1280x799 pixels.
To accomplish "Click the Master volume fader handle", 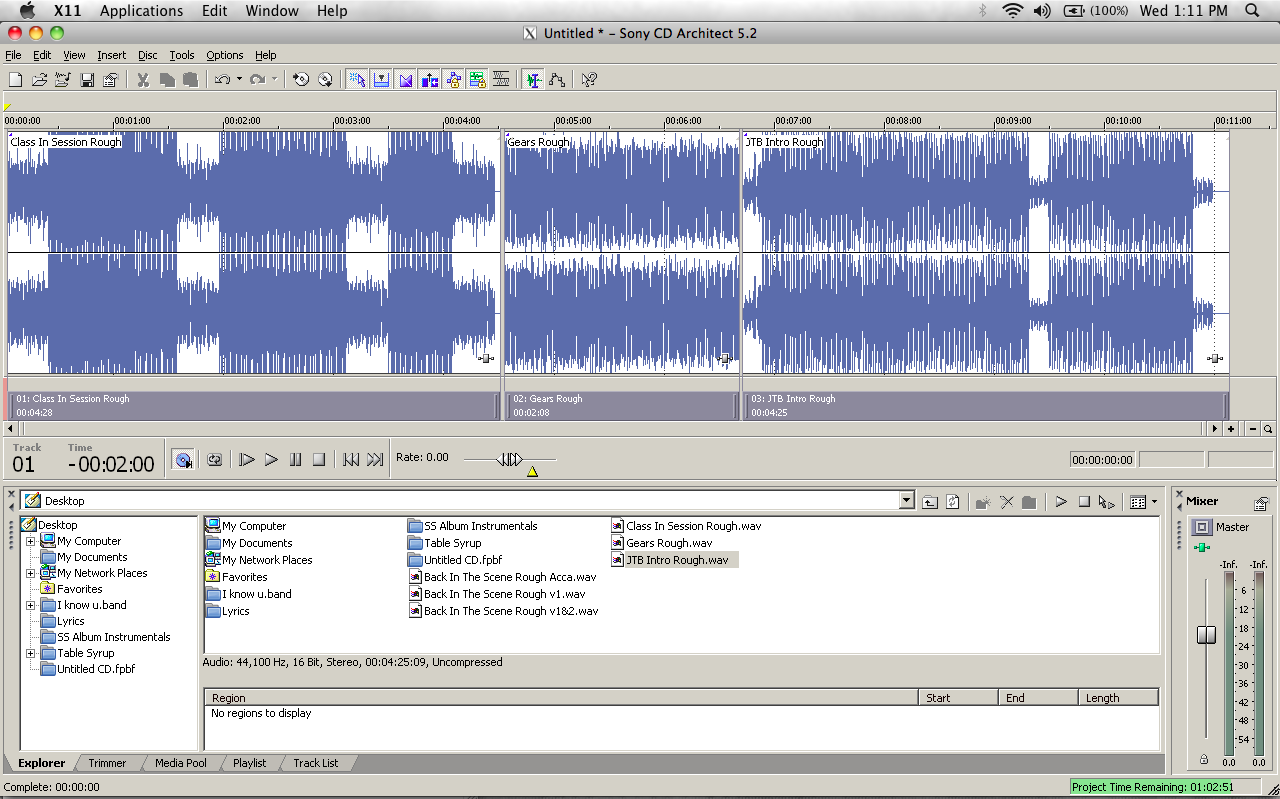I will (x=1206, y=635).
